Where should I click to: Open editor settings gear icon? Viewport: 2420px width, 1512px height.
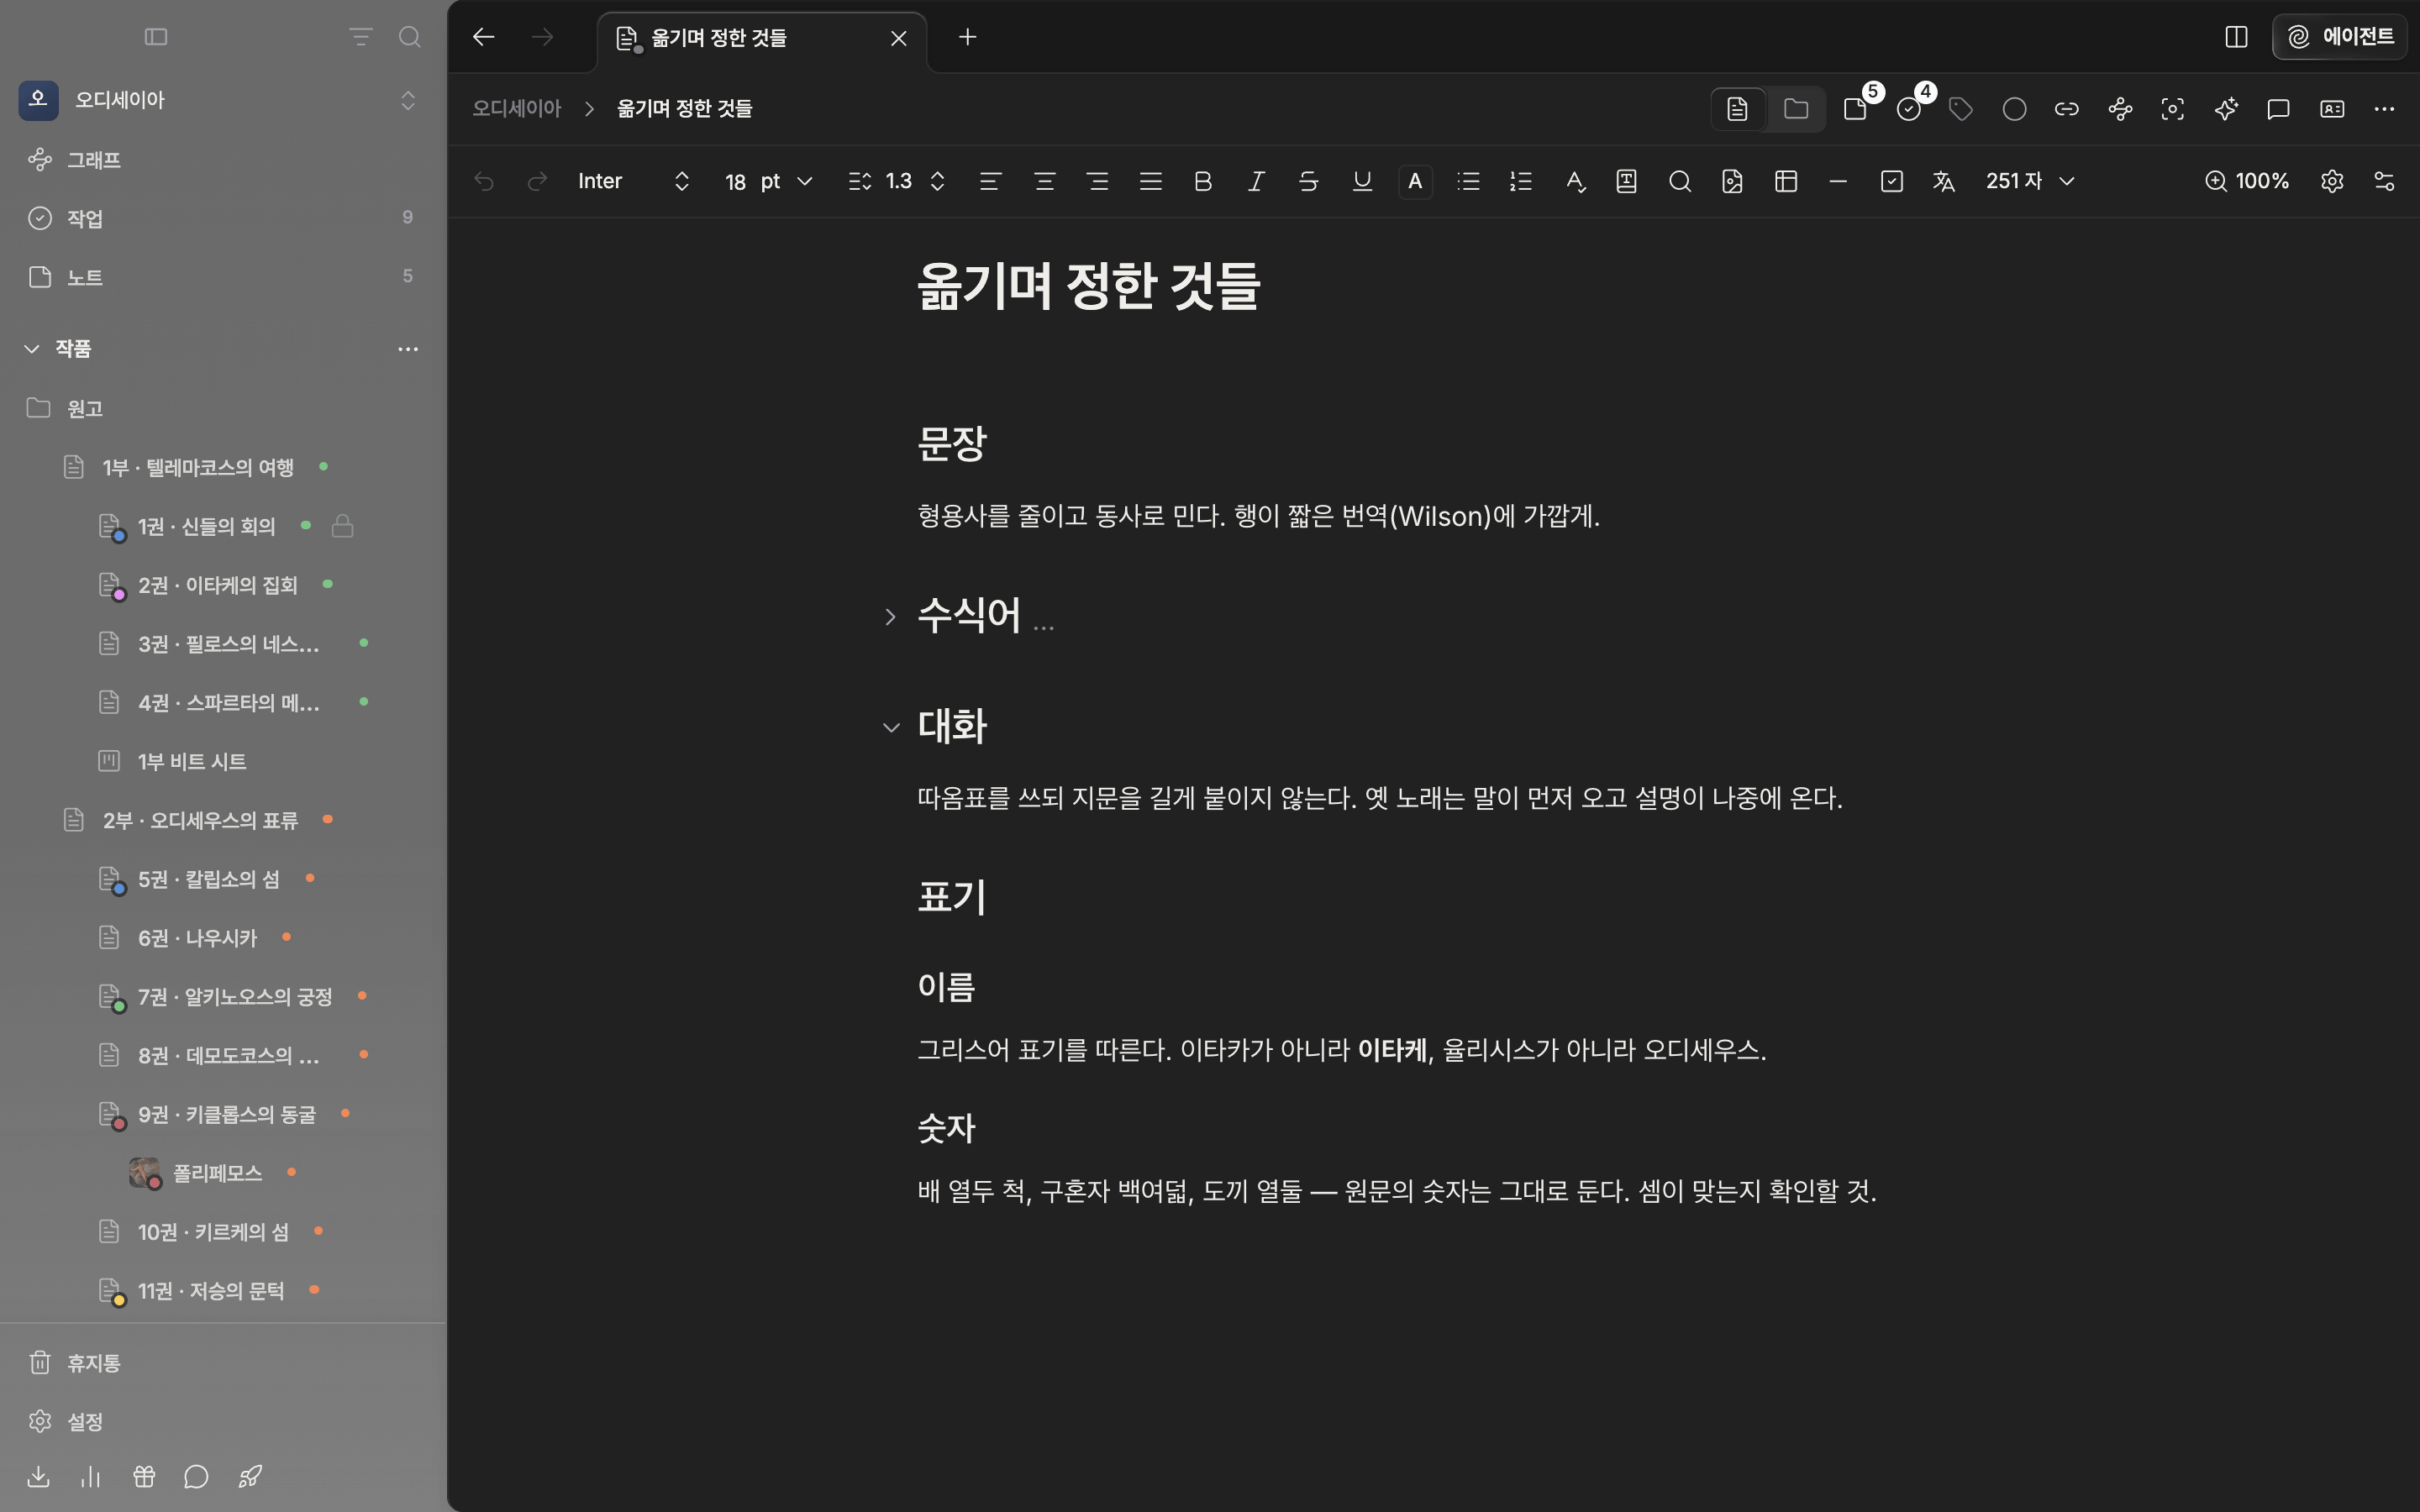coord(2332,181)
